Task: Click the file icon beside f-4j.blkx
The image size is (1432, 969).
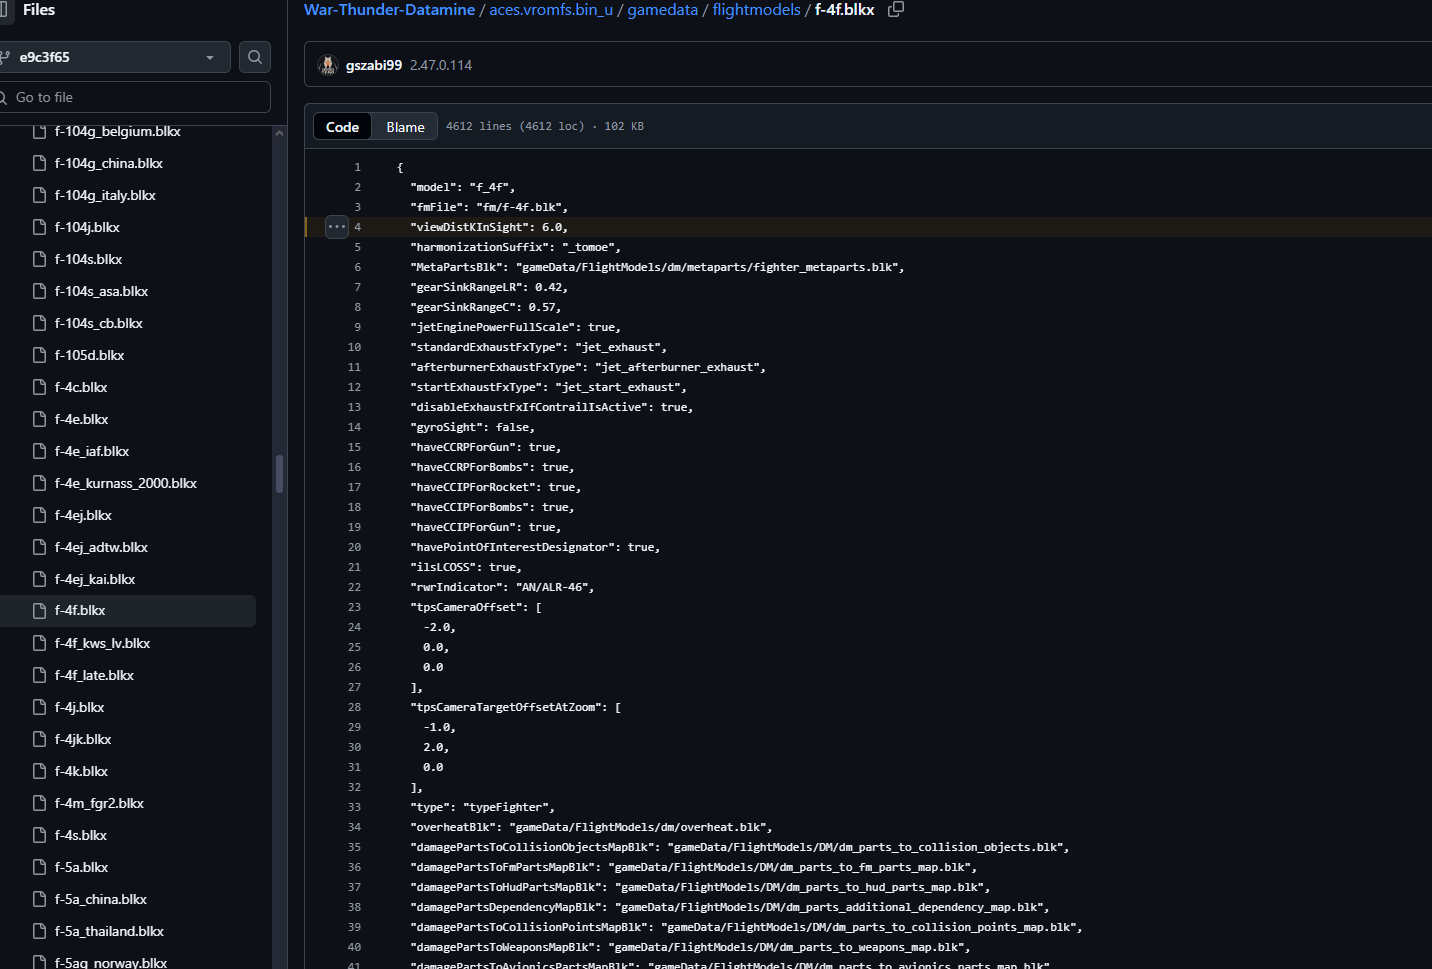Action: (40, 707)
